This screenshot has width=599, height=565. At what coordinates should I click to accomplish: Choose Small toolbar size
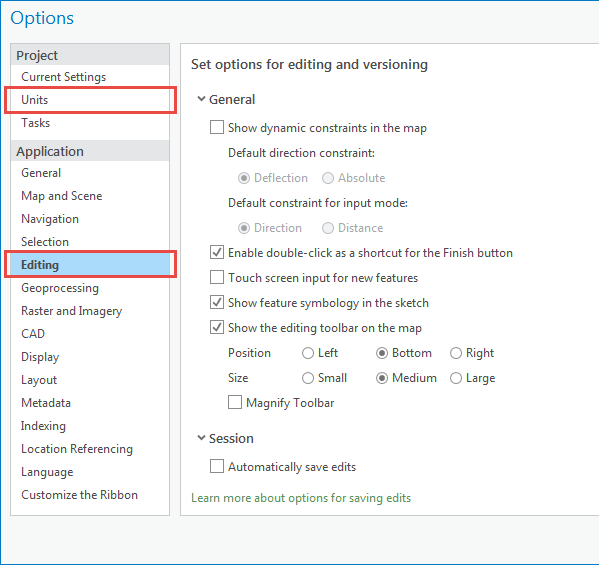click(308, 378)
